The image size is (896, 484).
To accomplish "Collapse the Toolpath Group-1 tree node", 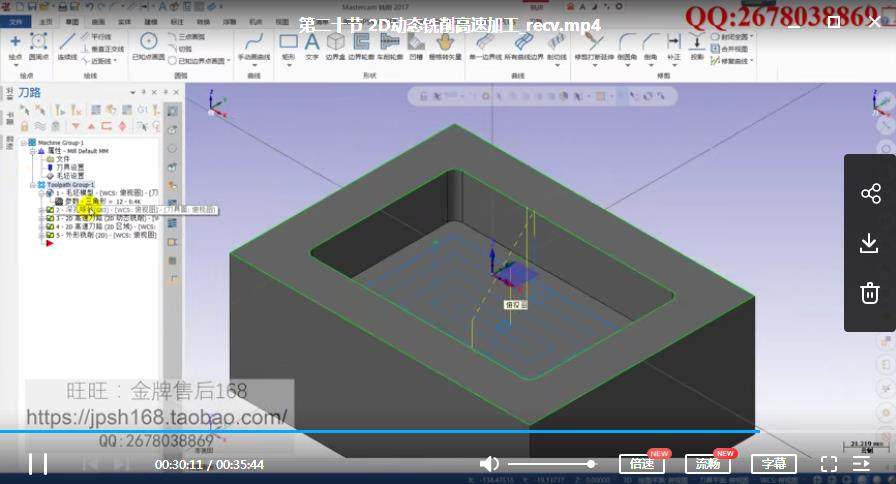I will [33, 185].
